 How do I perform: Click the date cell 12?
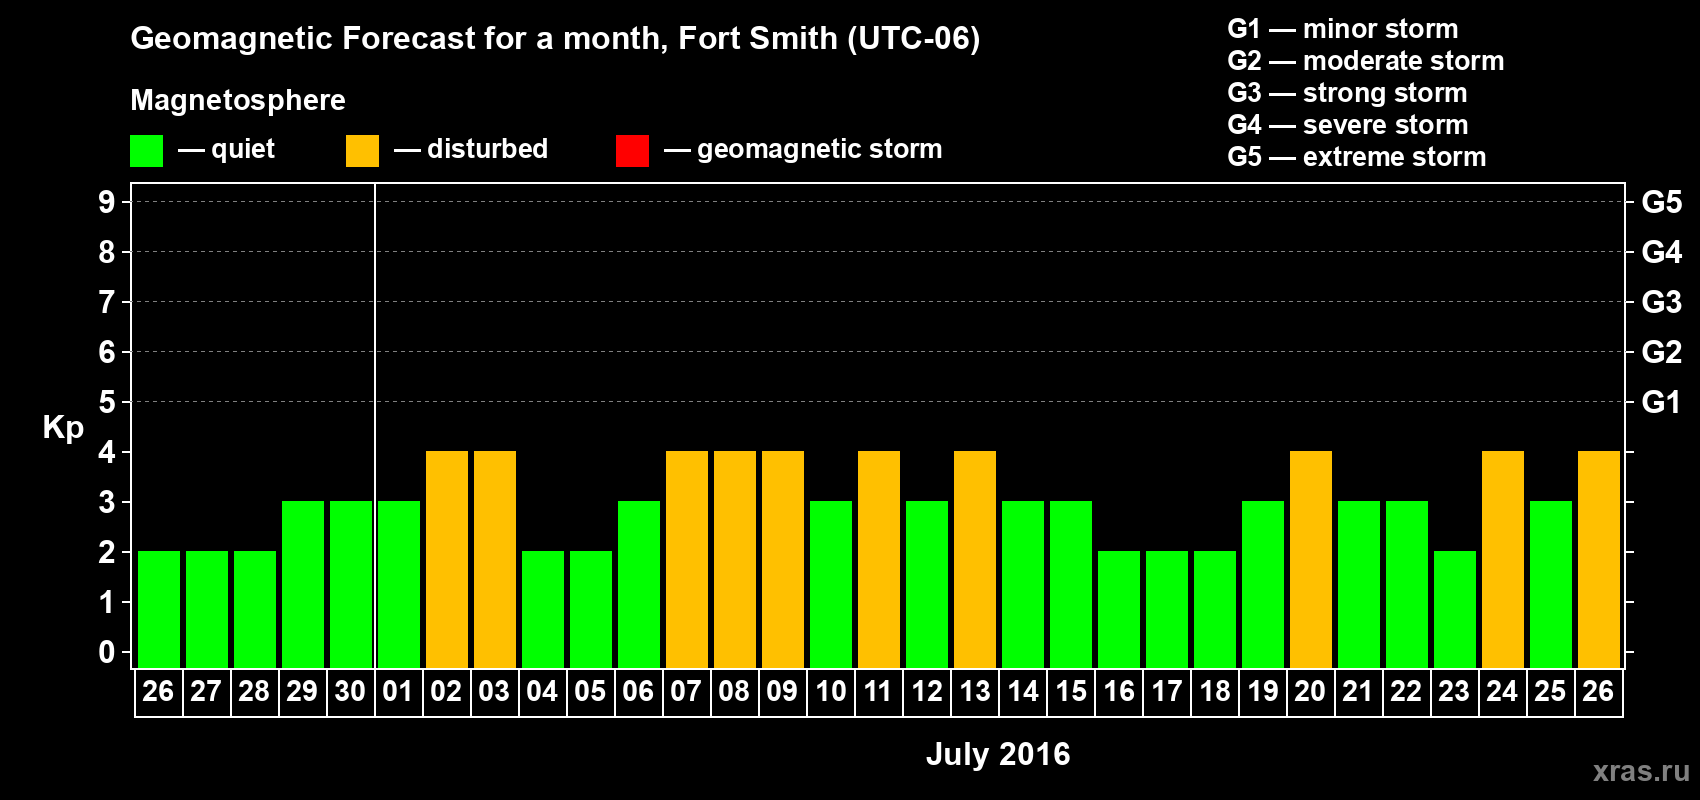(x=926, y=692)
